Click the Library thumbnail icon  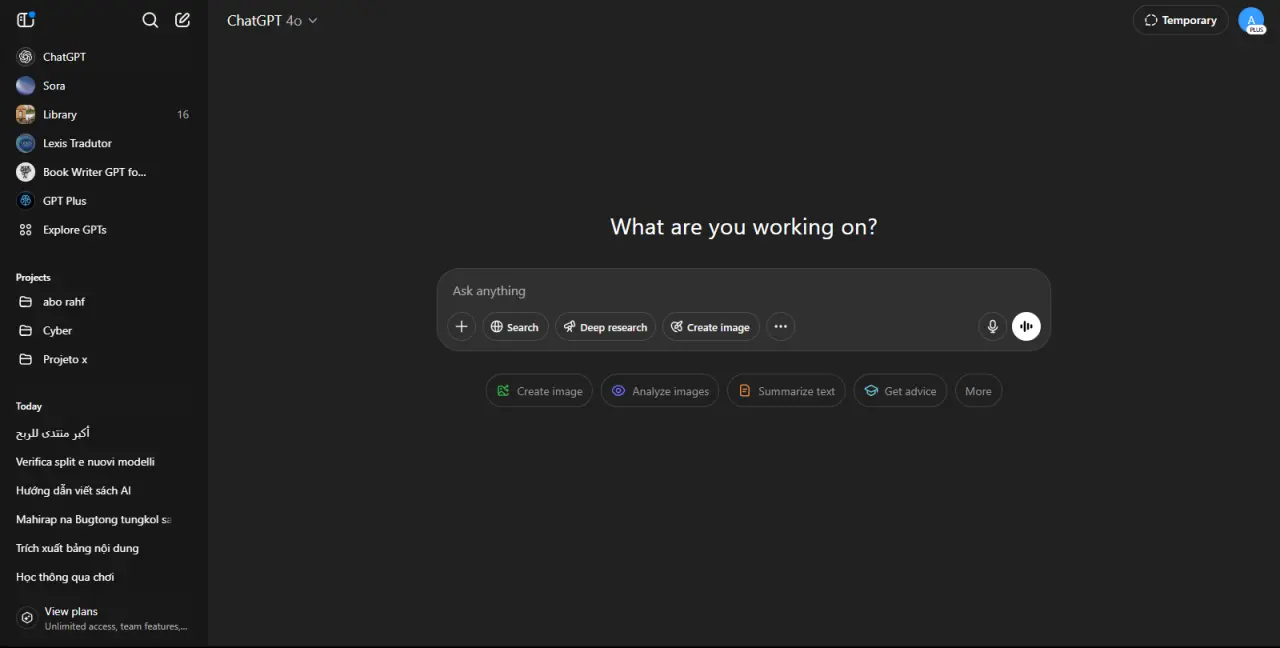tap(26, 115)
